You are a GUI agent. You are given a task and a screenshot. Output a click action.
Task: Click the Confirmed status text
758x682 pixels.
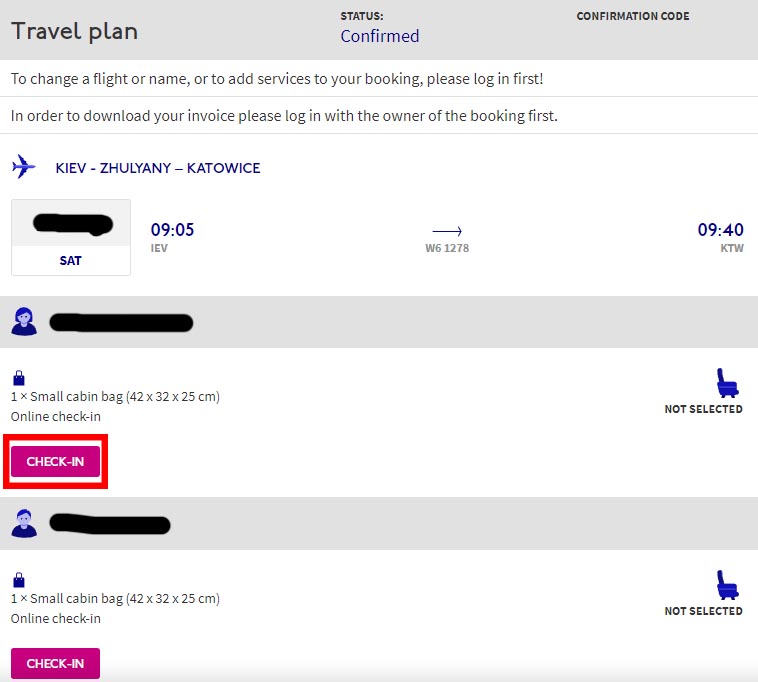pos(379,36)
